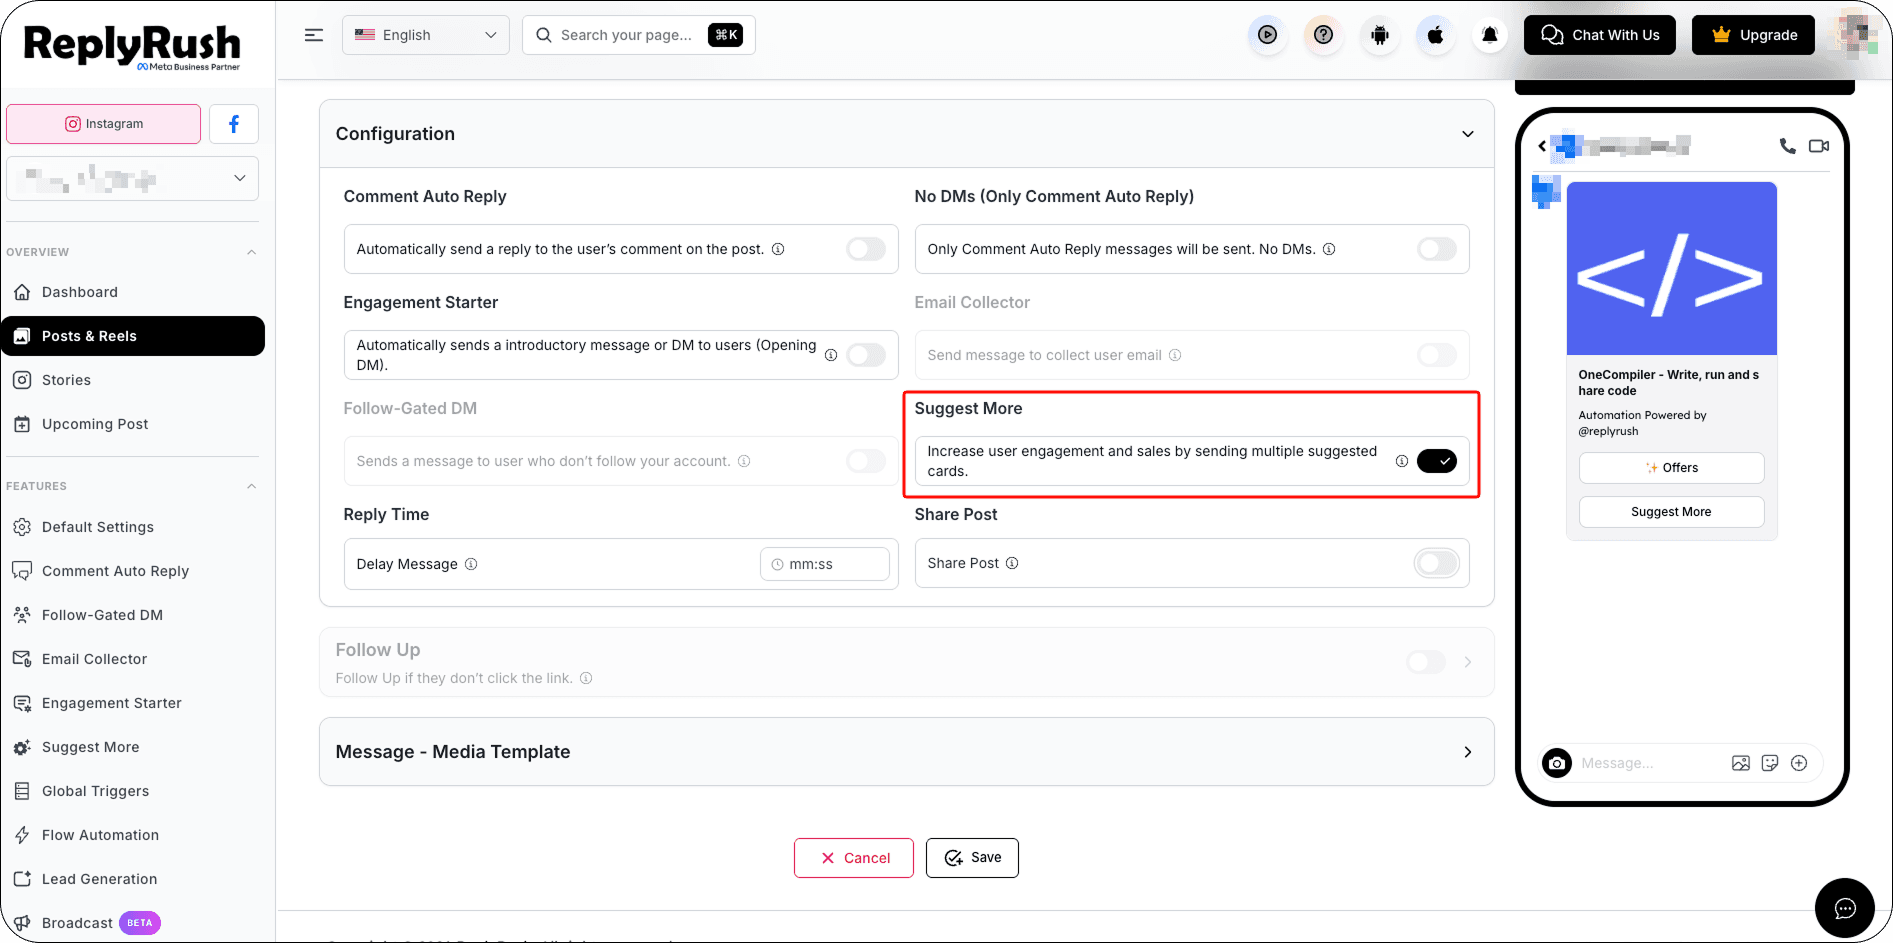Click the Android app icon in header
Image resolution: width=1893 pixels, height=943 pixels.
pos(1380,35)
